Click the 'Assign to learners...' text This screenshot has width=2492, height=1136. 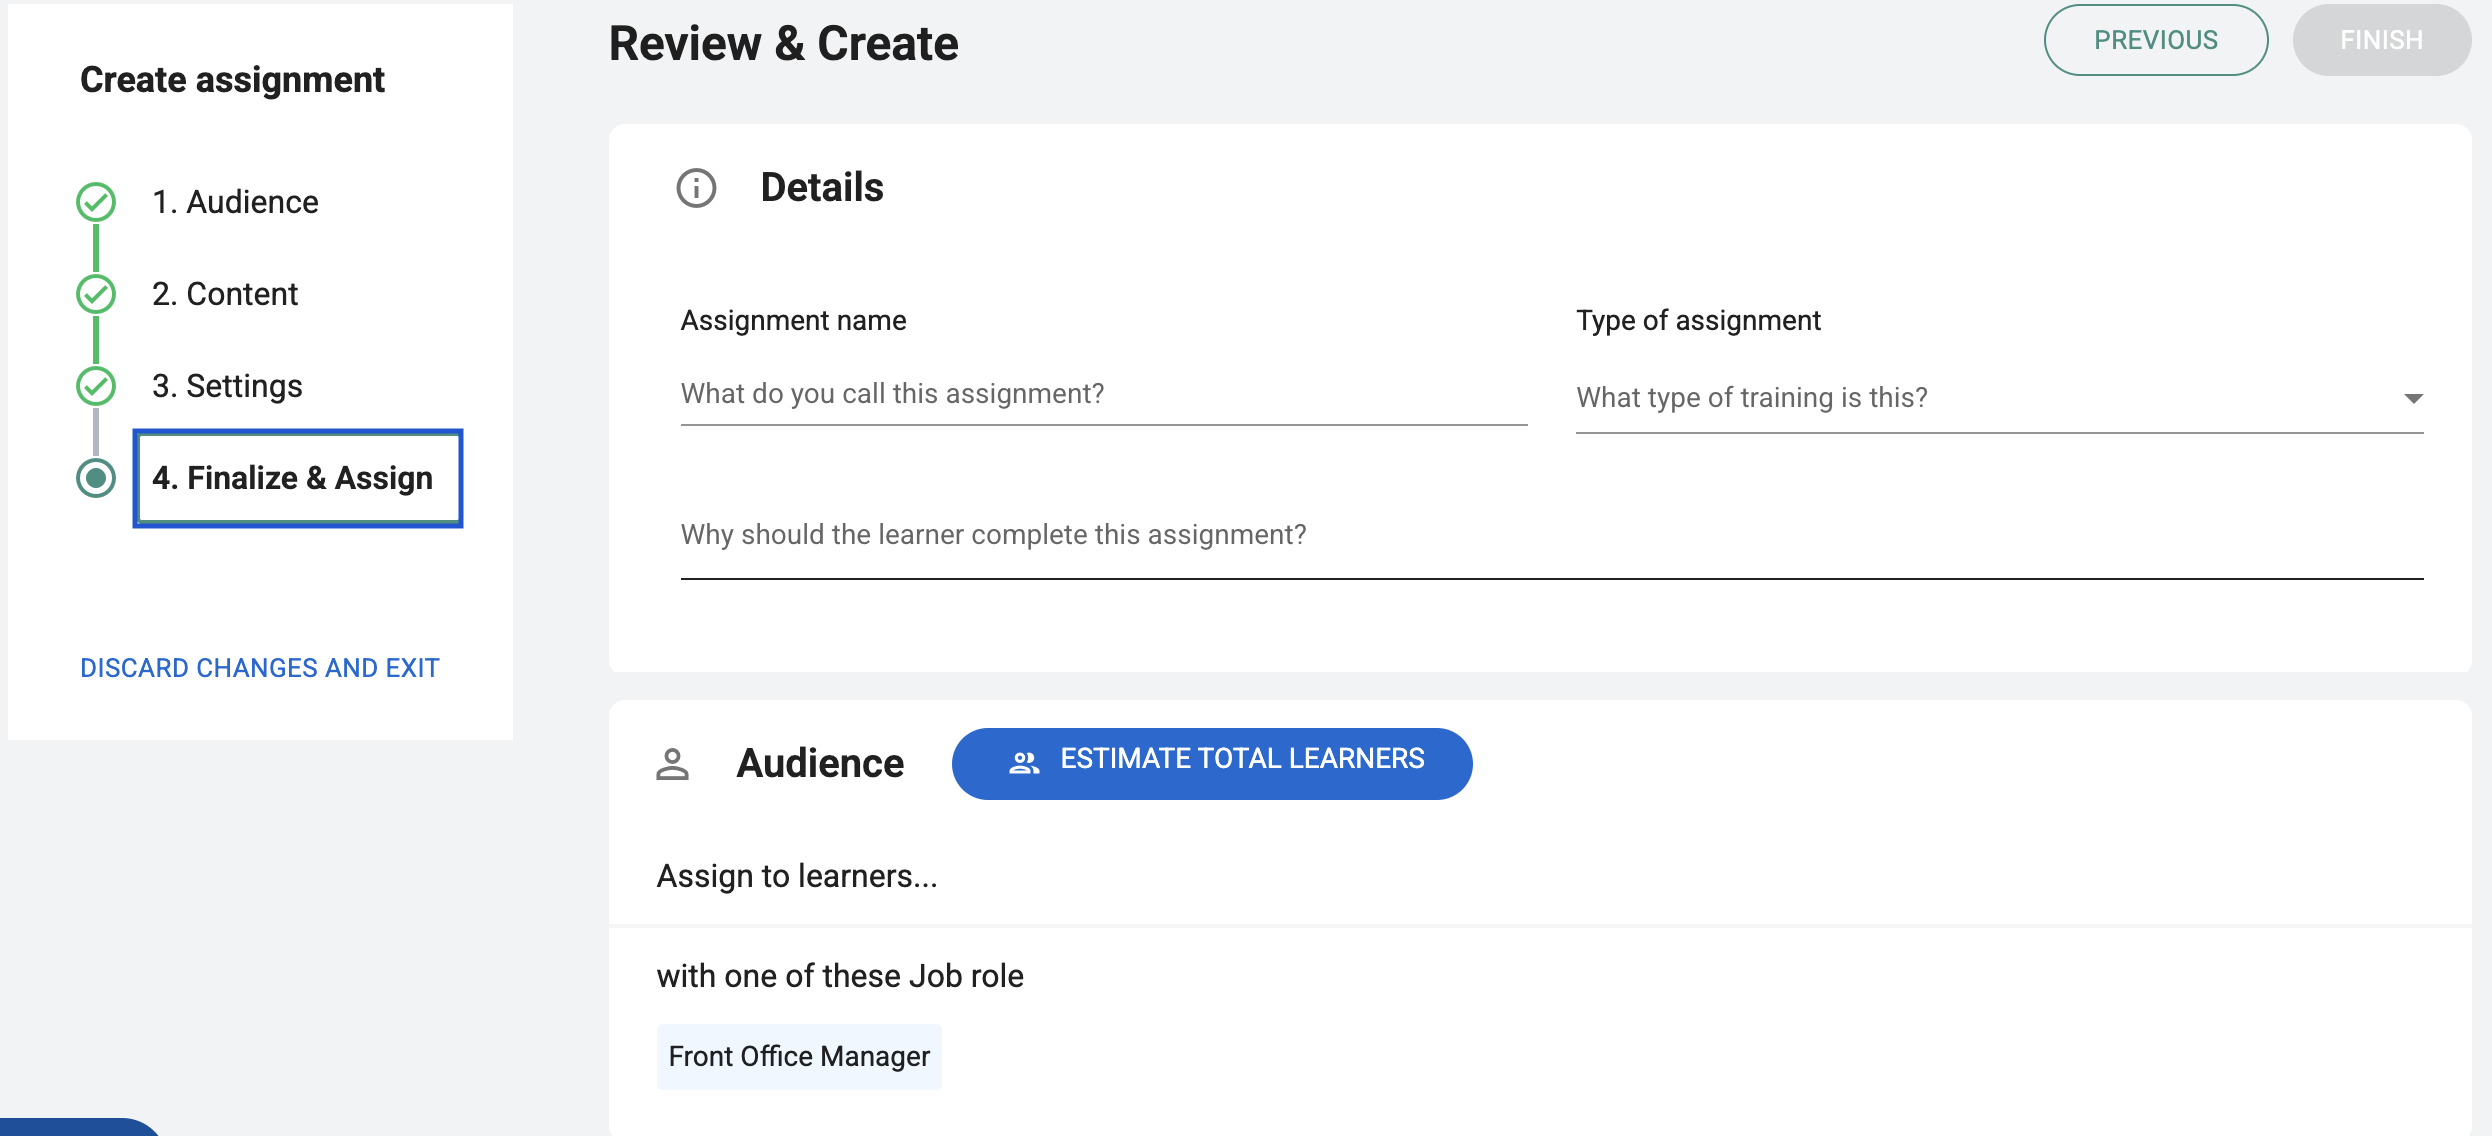click(x=797, y=876)
